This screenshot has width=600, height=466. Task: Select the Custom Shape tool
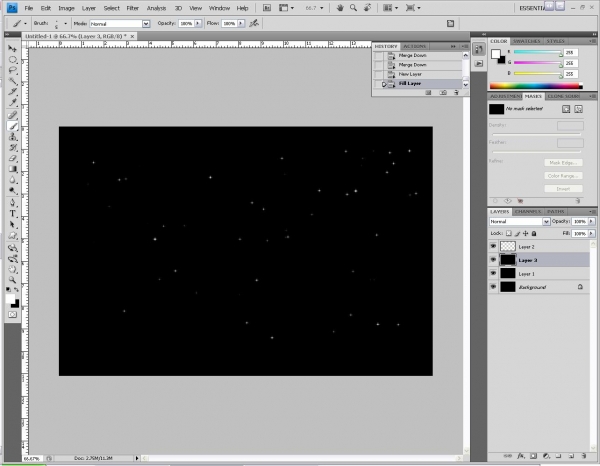[x=12, y=235]
